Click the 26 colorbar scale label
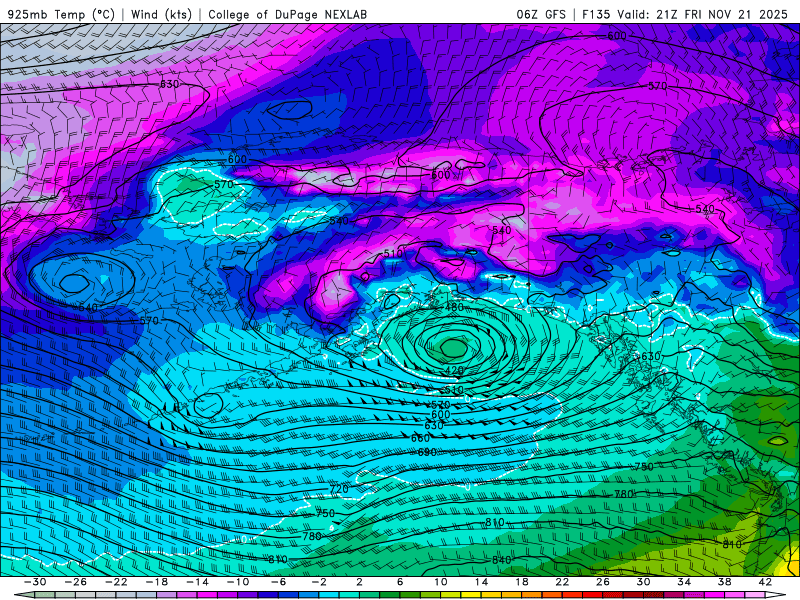Screen dimensions: 800x600 [603, 582]
